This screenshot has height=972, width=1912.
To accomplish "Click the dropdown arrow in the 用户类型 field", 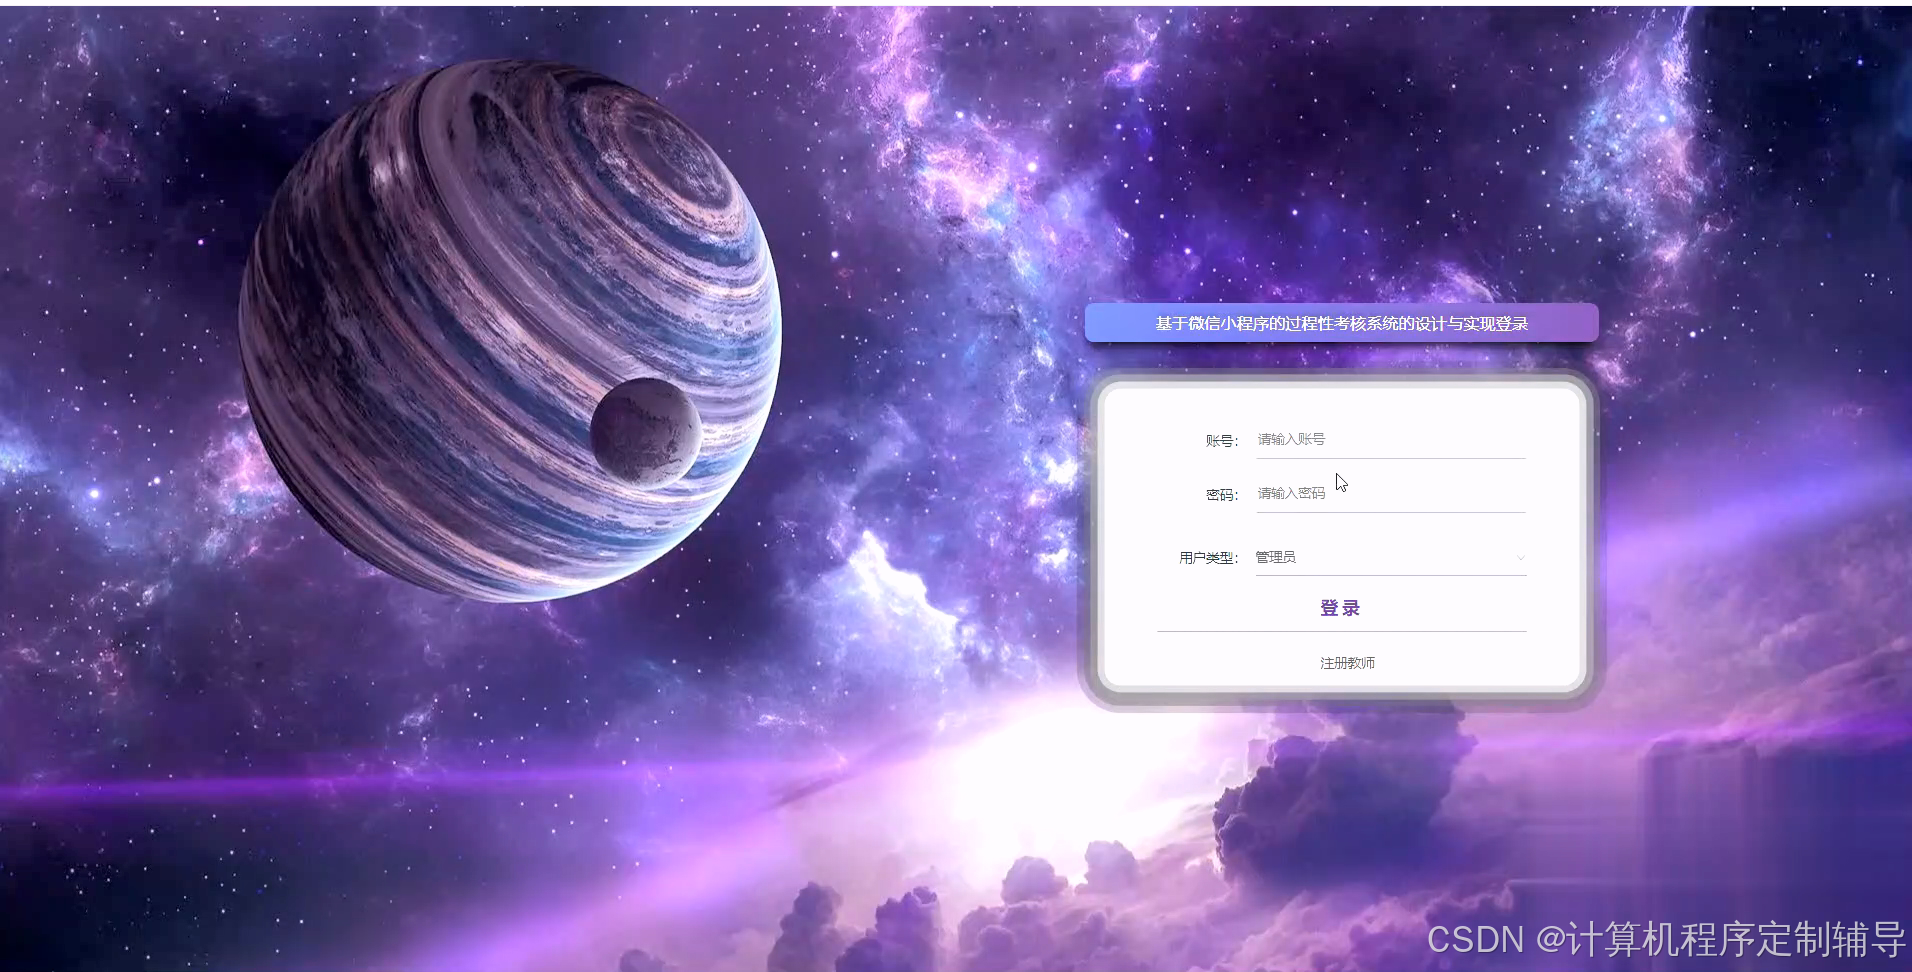I will point(1520,558).
